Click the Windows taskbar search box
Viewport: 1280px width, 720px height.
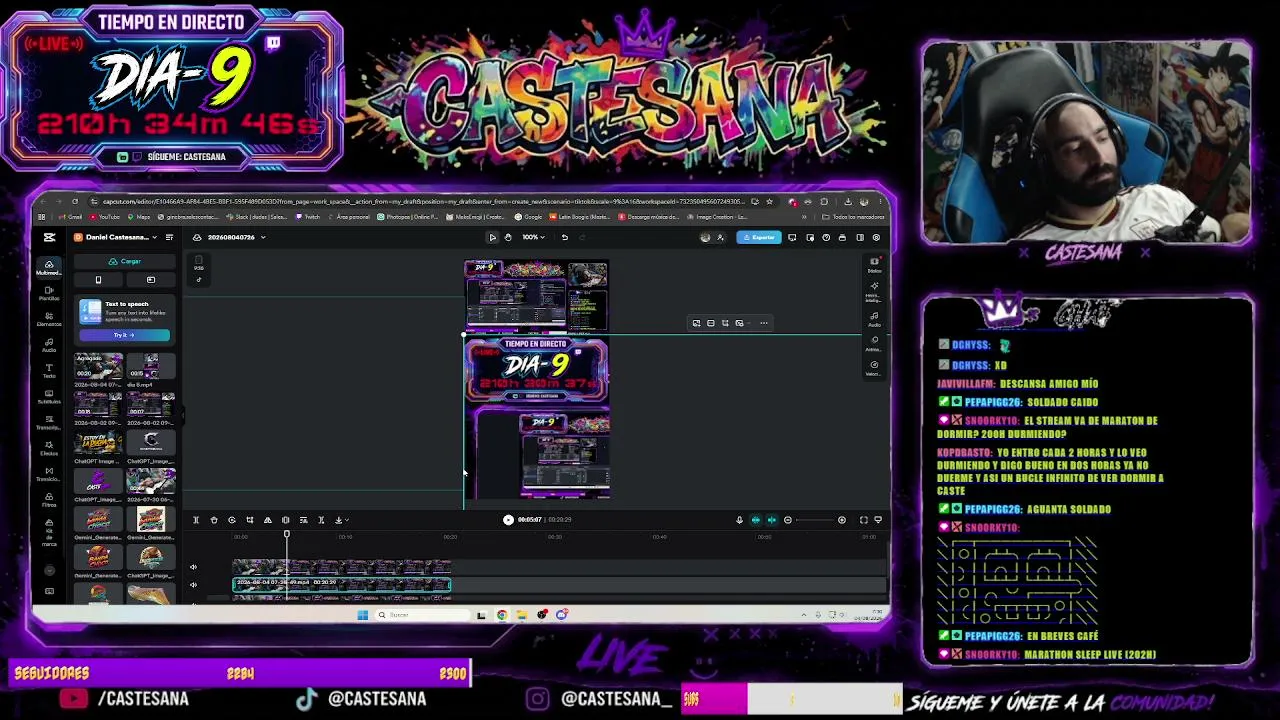pos(423,615)
